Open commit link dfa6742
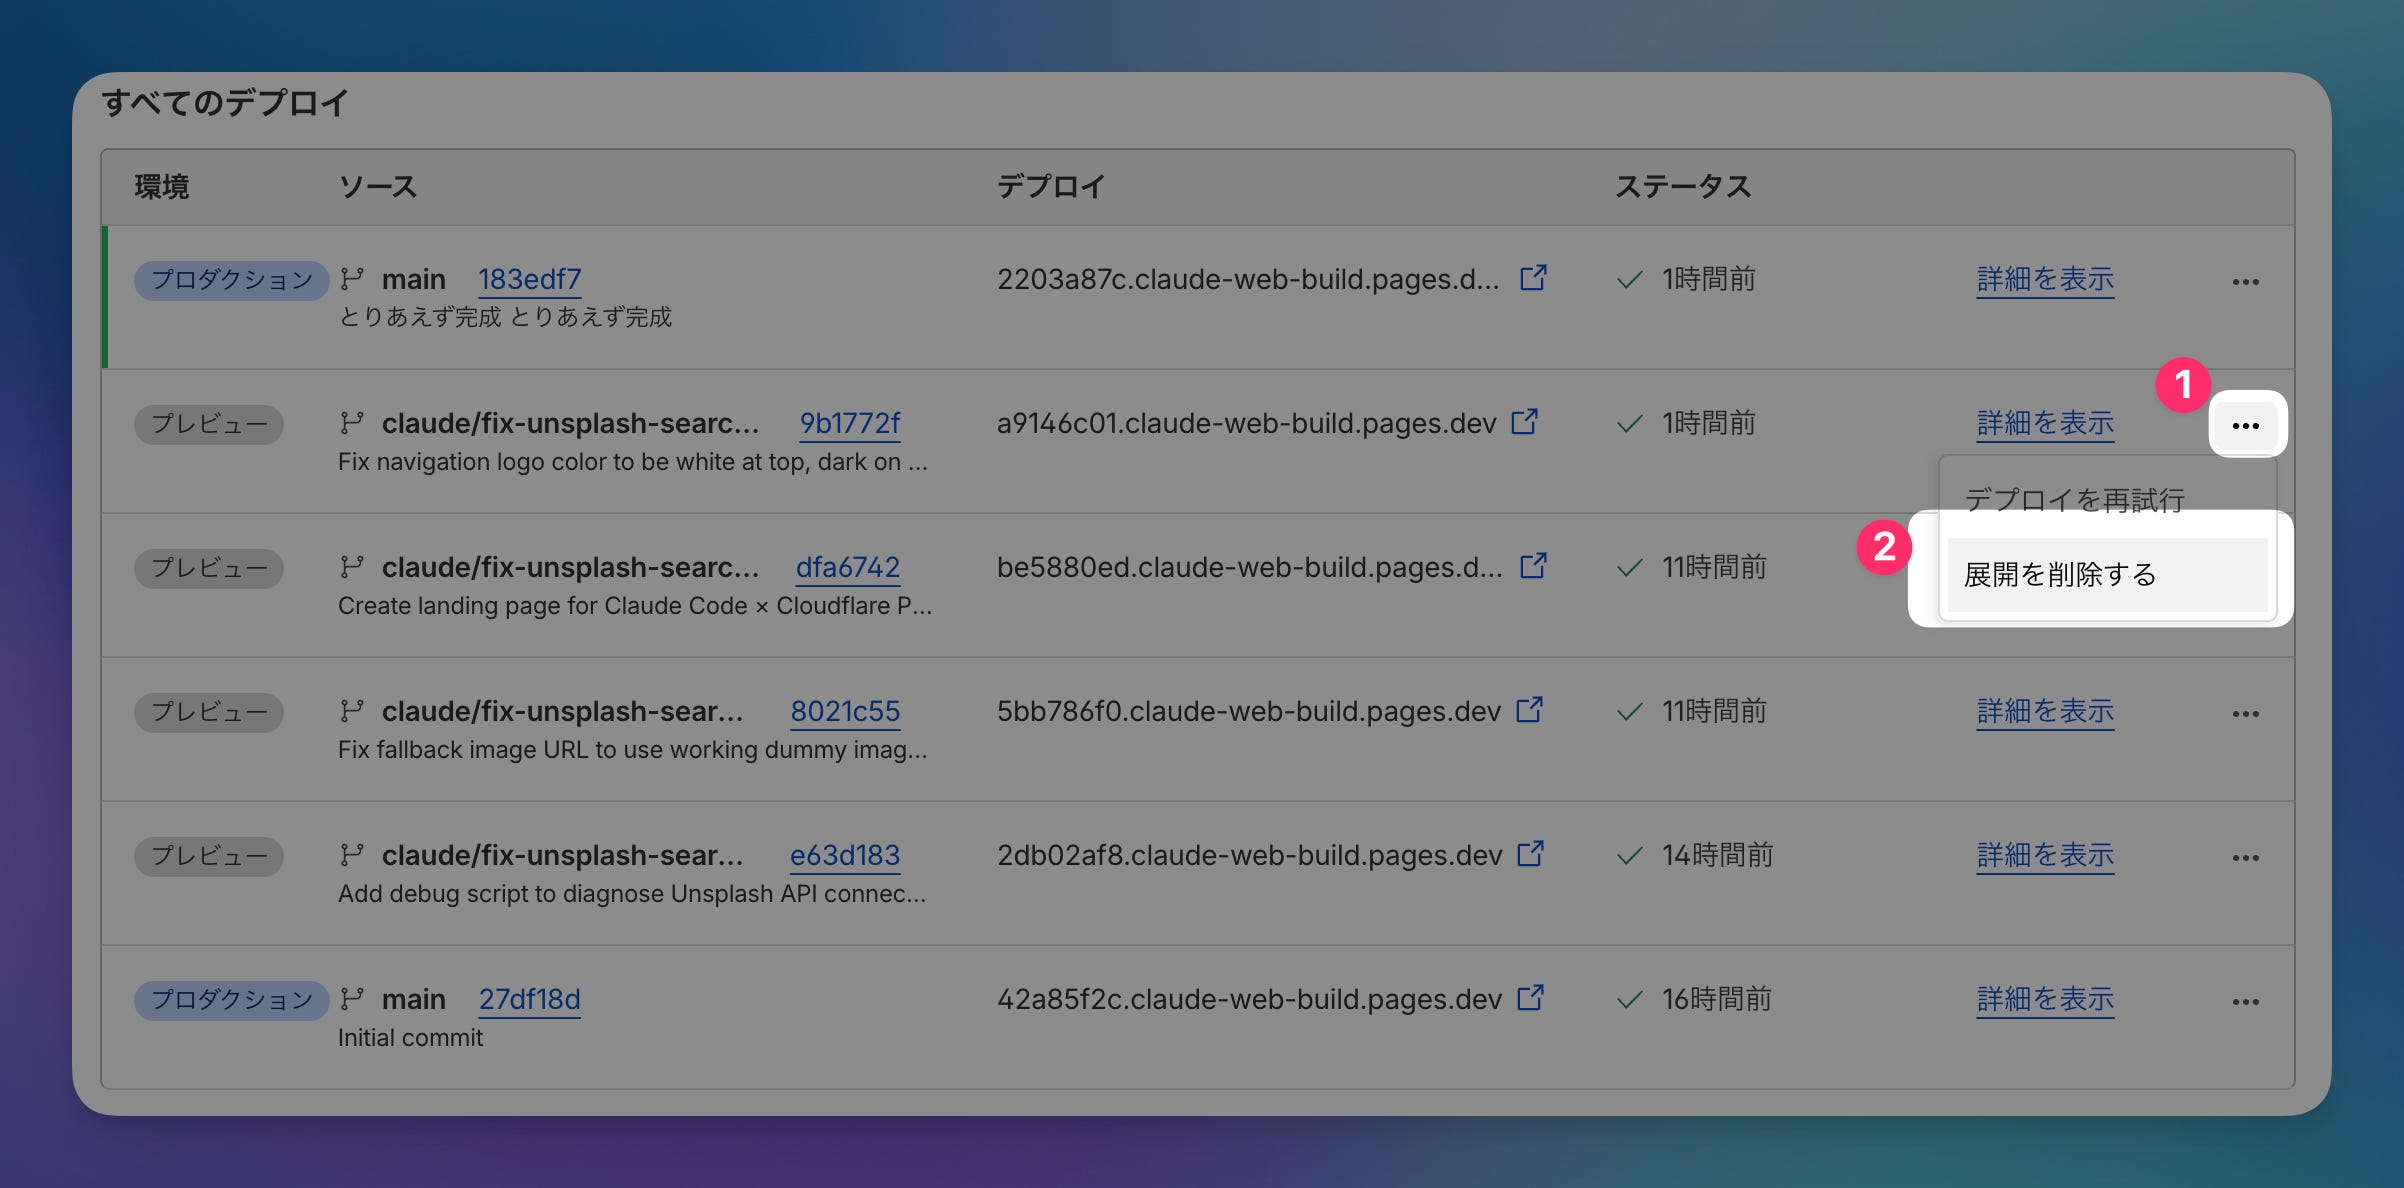This screenshot has width=2404, height=1188. click(x=847, y=567)
